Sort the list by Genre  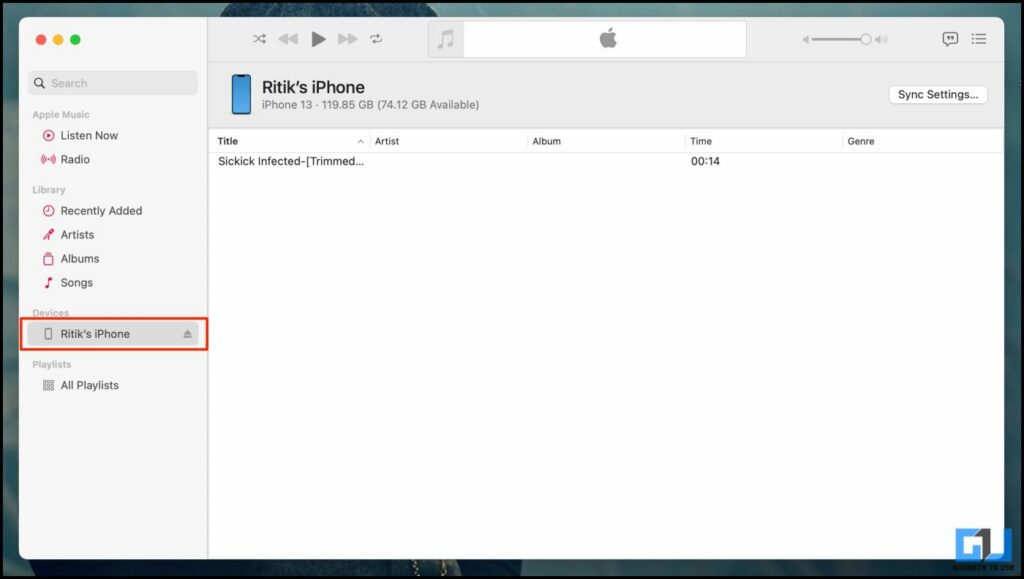tap(861, 141)
